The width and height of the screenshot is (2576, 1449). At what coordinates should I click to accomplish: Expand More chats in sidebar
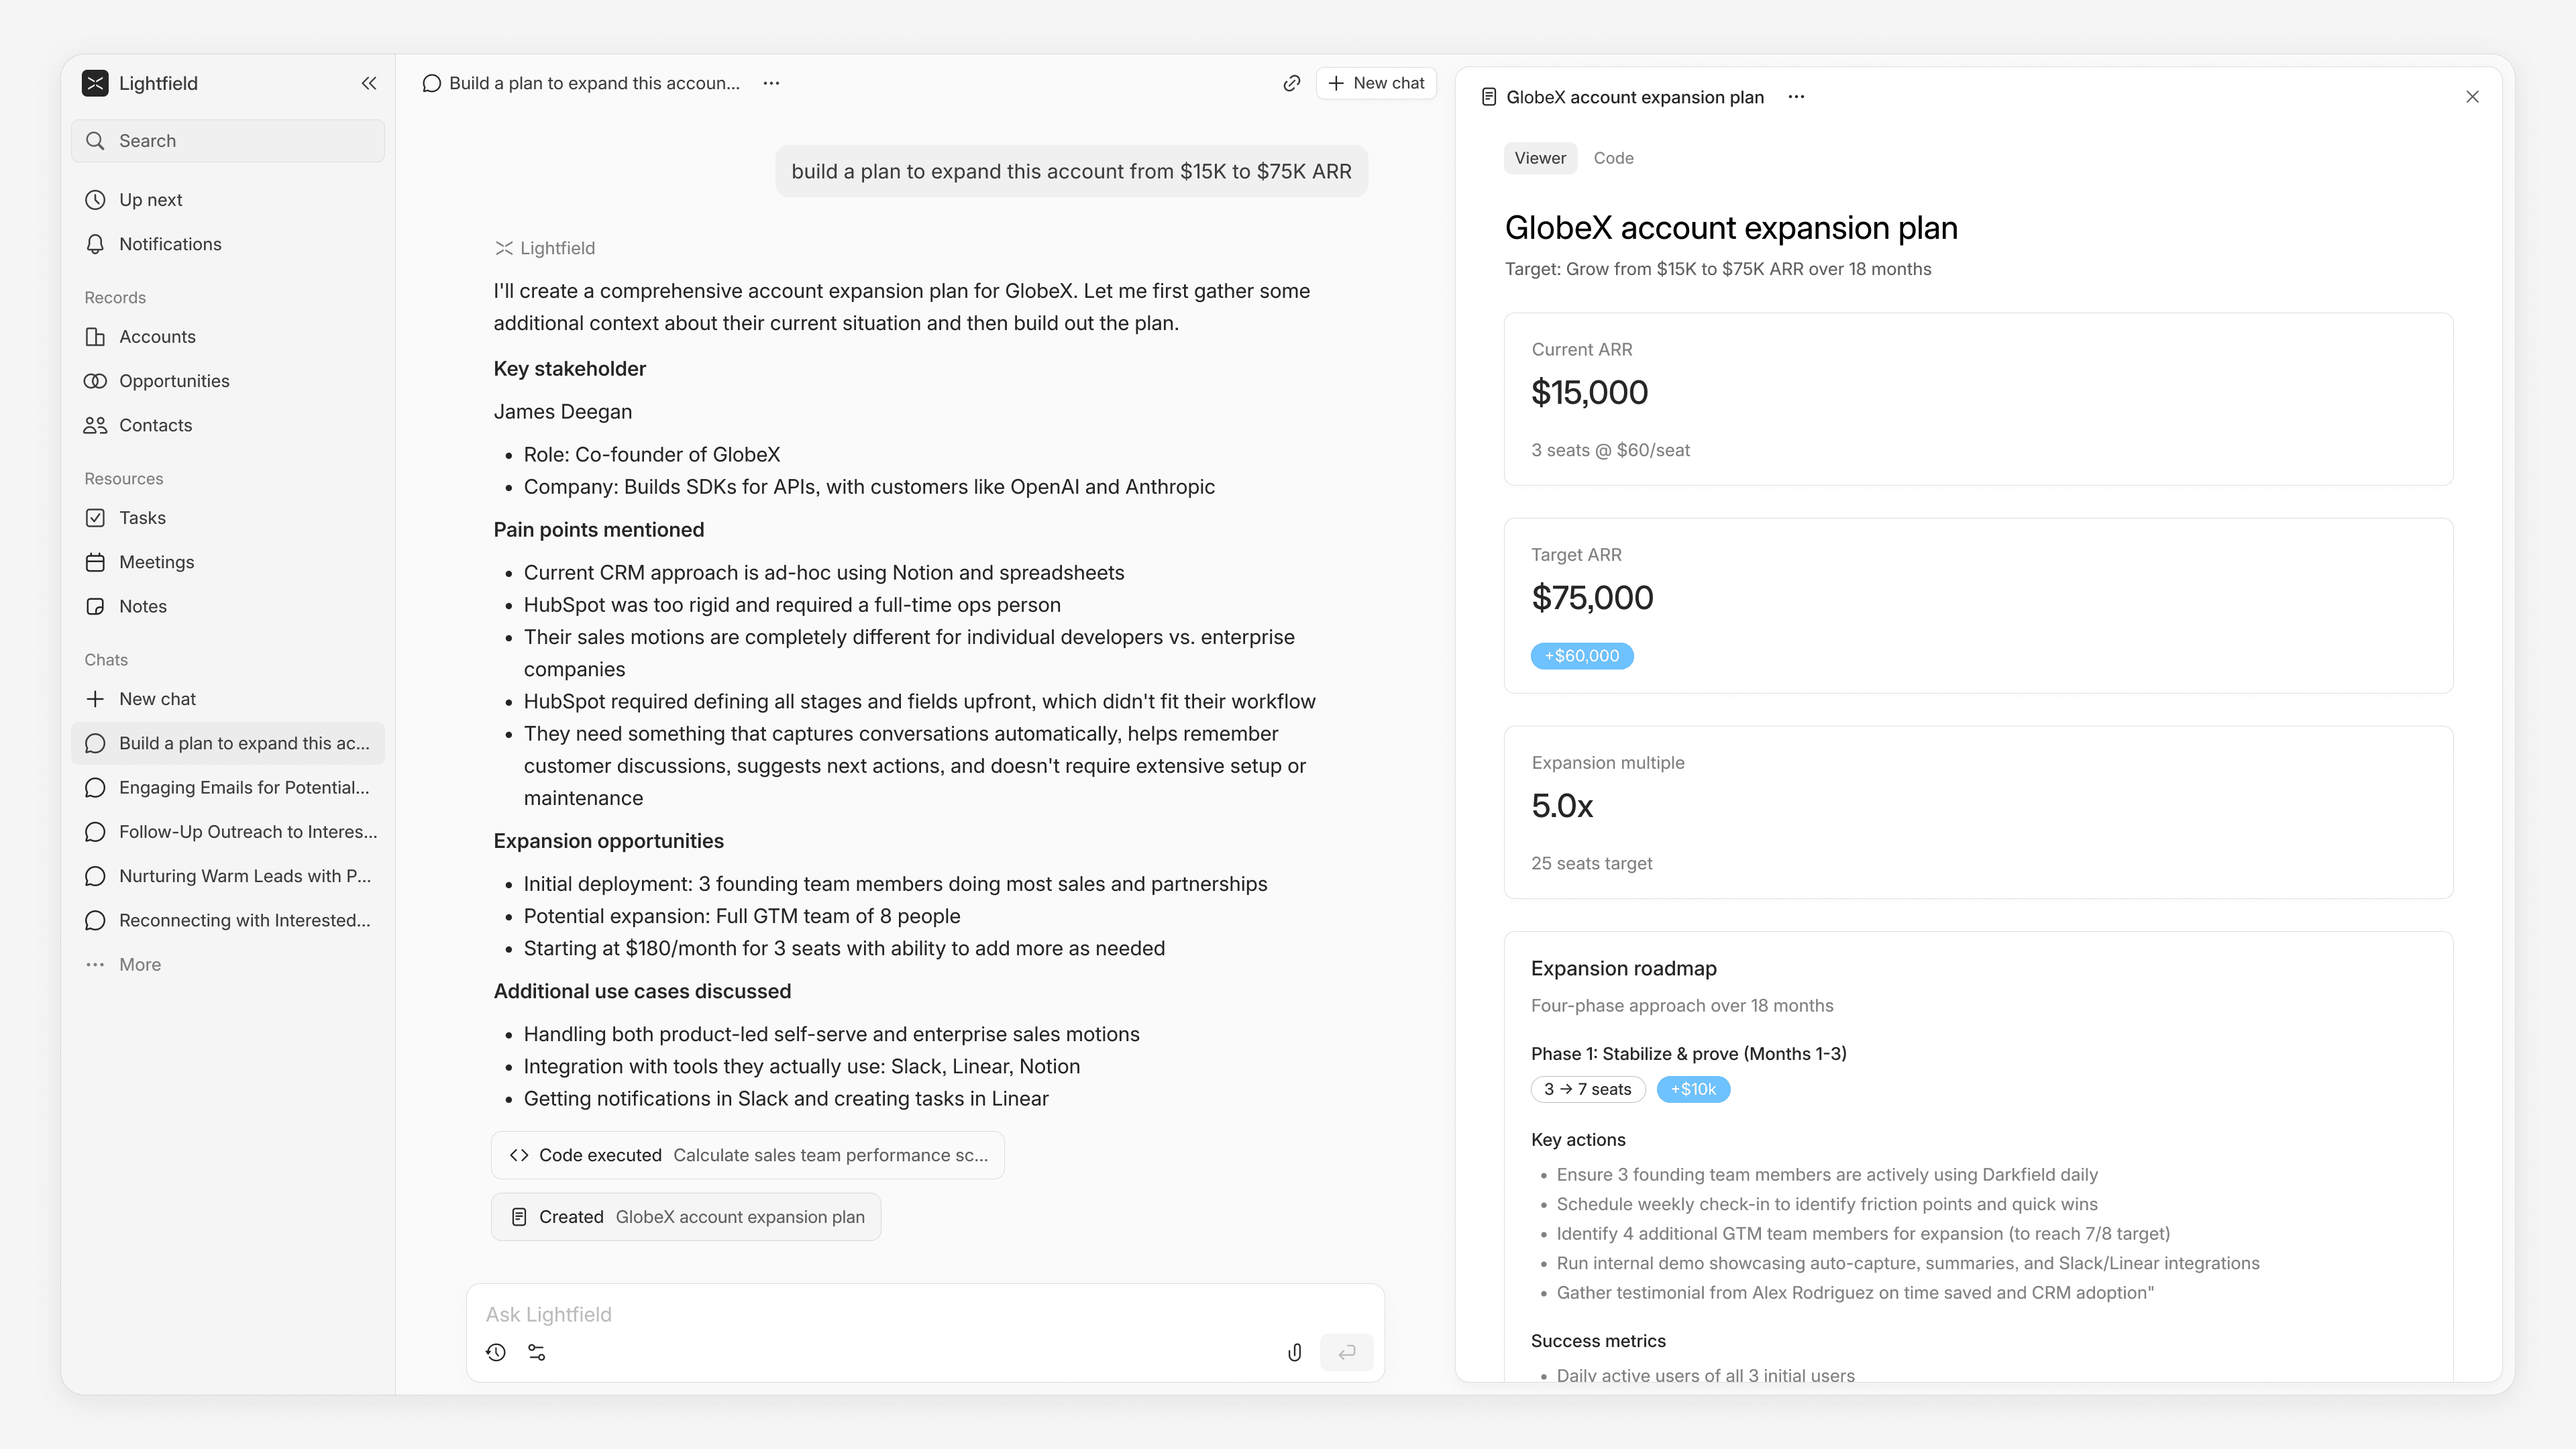[139, 965]
